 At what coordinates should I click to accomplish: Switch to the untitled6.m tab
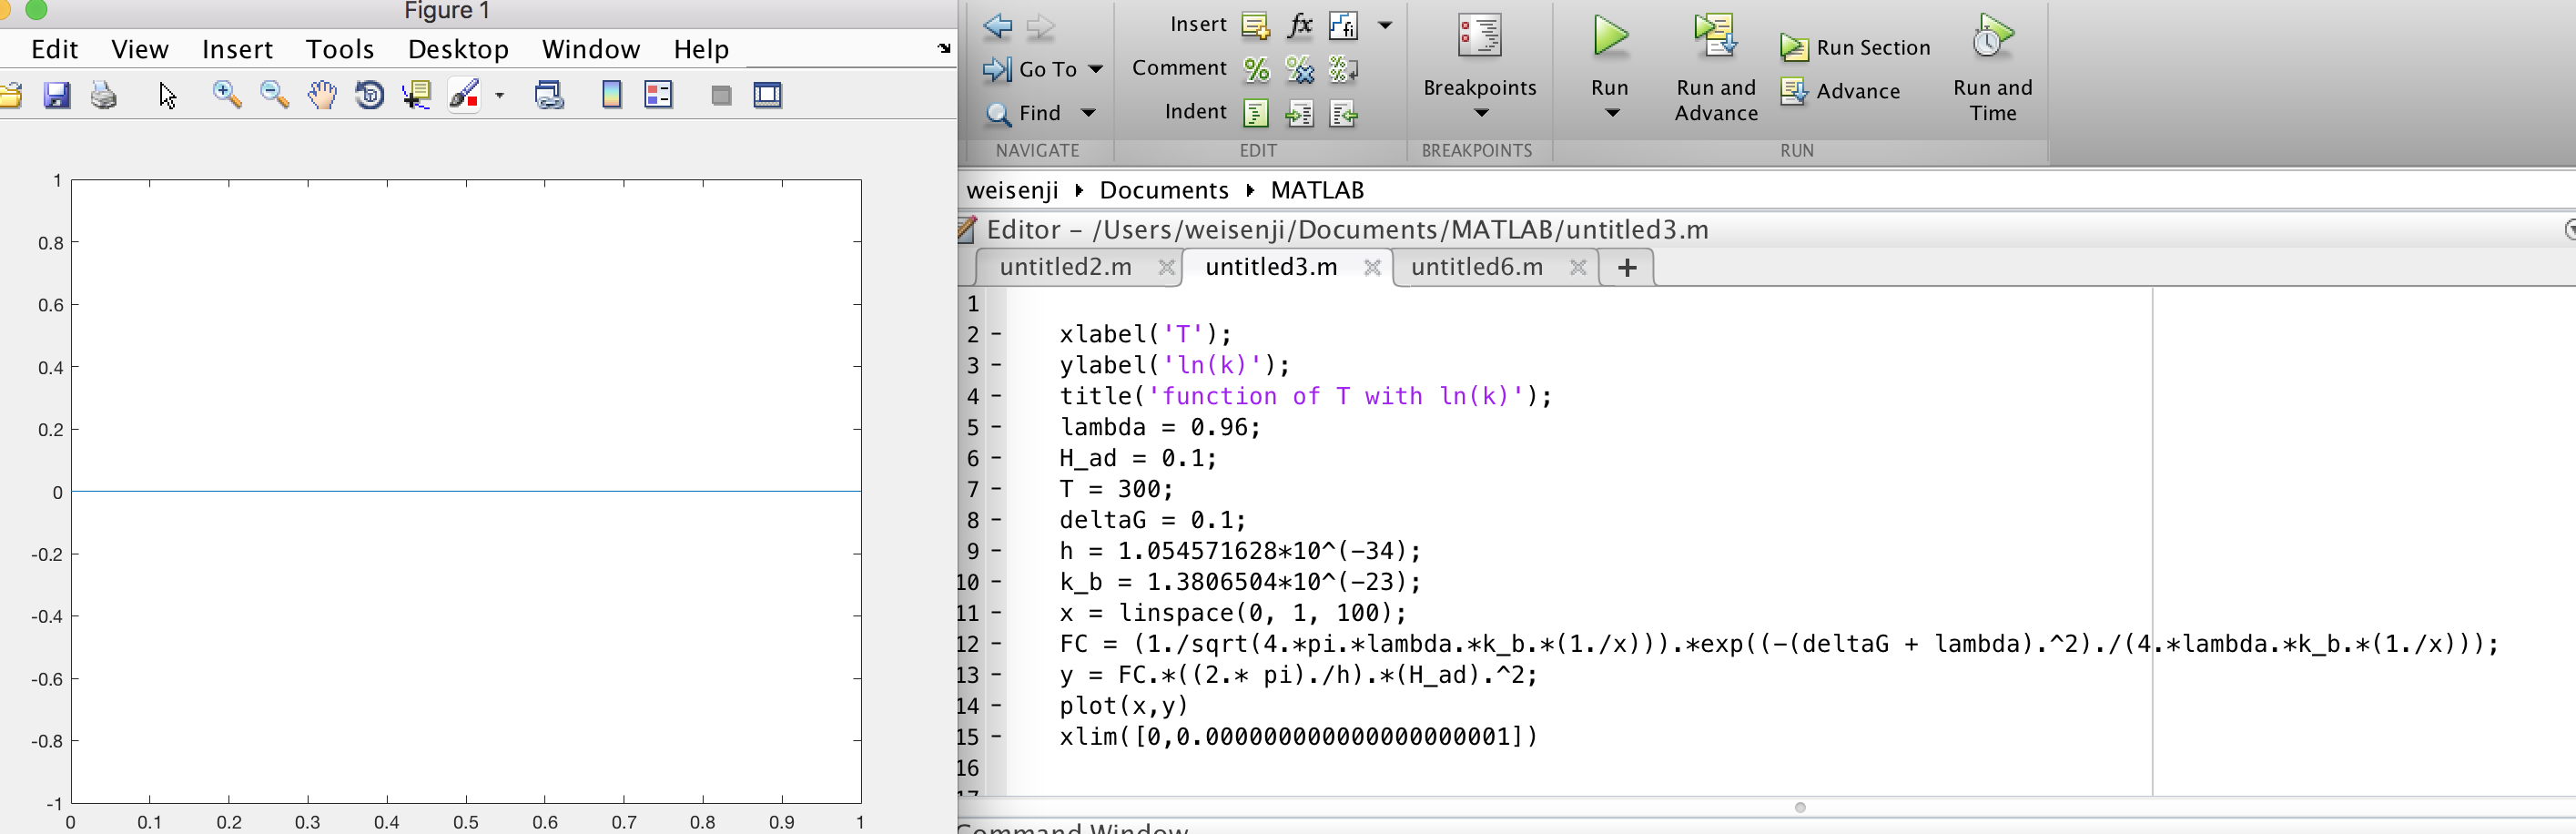(1477, 267)
